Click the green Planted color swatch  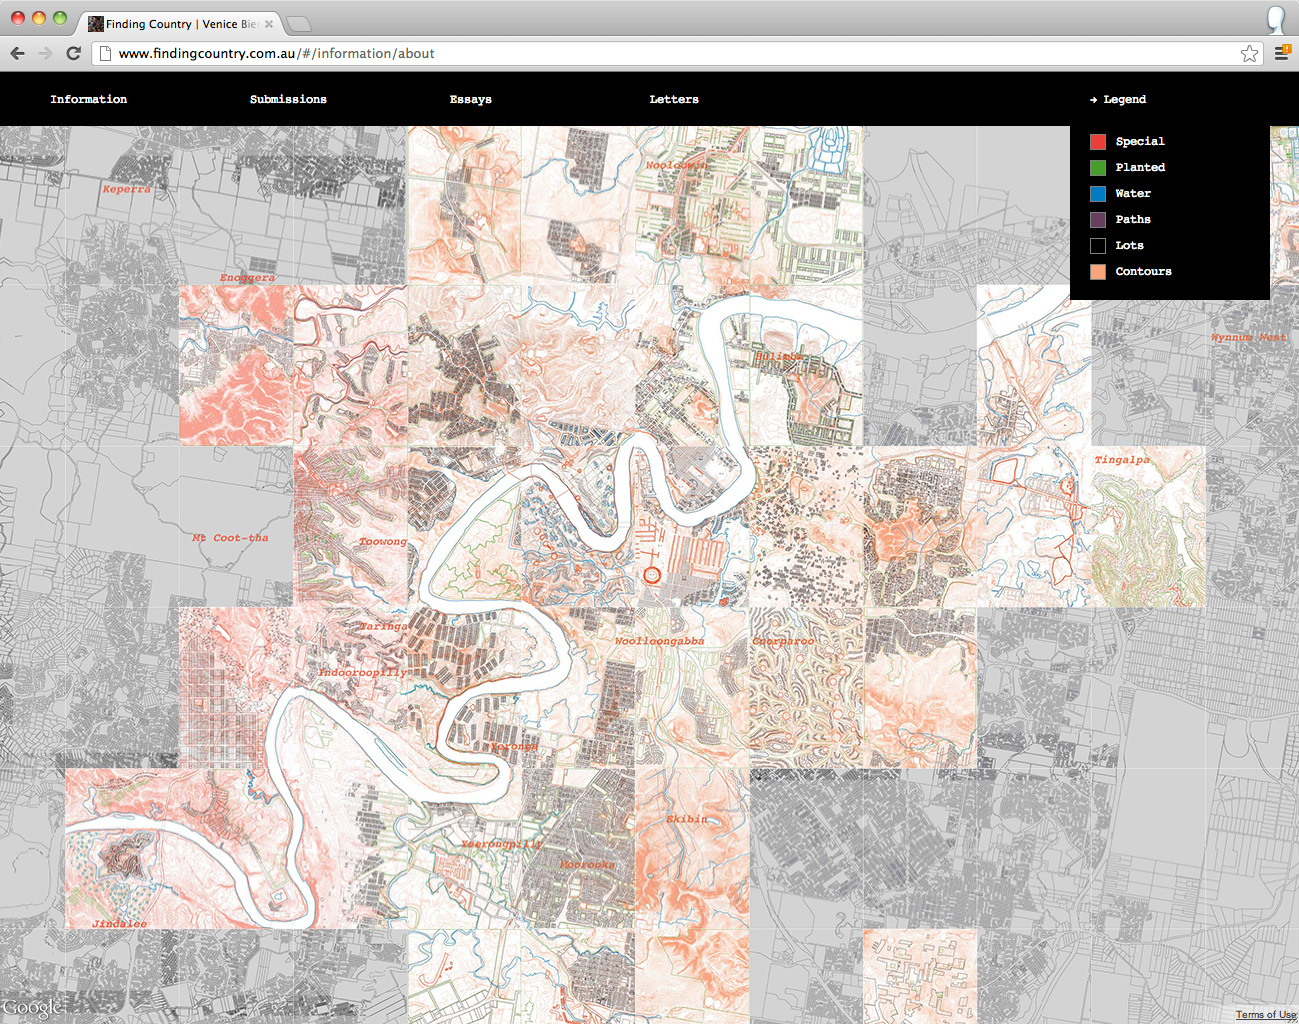(1098, 168)
